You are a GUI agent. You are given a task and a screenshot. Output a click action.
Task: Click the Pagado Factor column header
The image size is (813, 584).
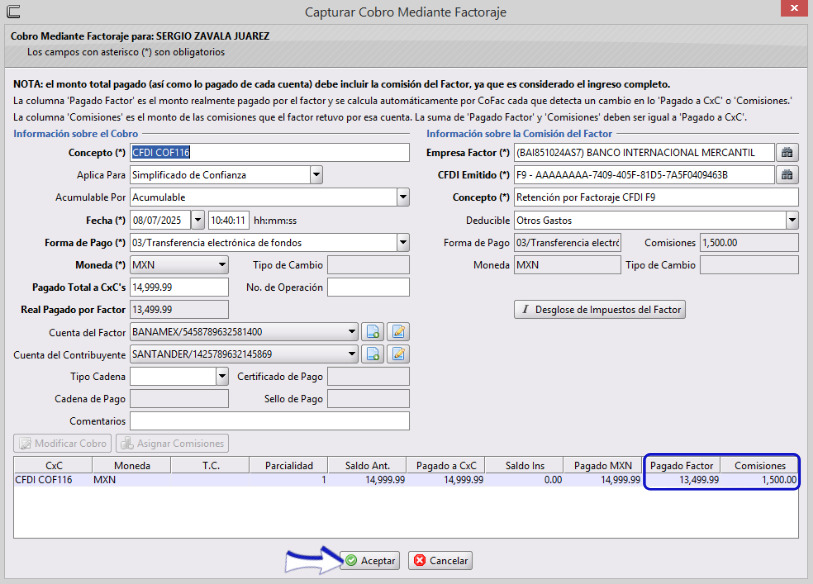click(x=681, y=465)
